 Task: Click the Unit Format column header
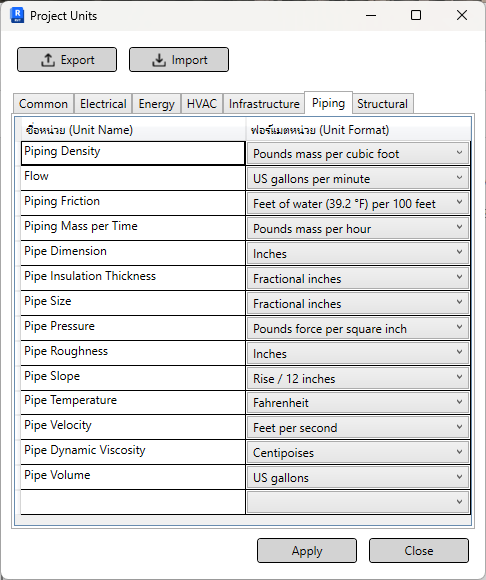358,129
